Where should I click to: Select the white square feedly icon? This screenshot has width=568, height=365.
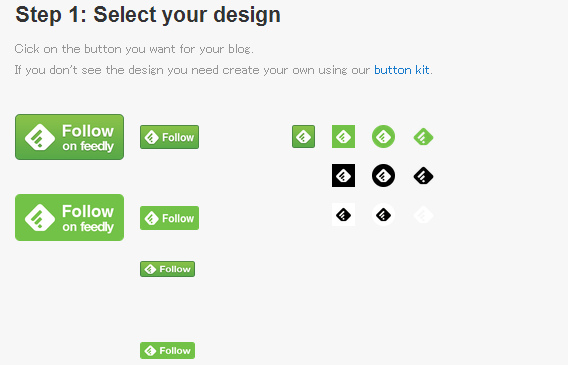pos(343,215)
